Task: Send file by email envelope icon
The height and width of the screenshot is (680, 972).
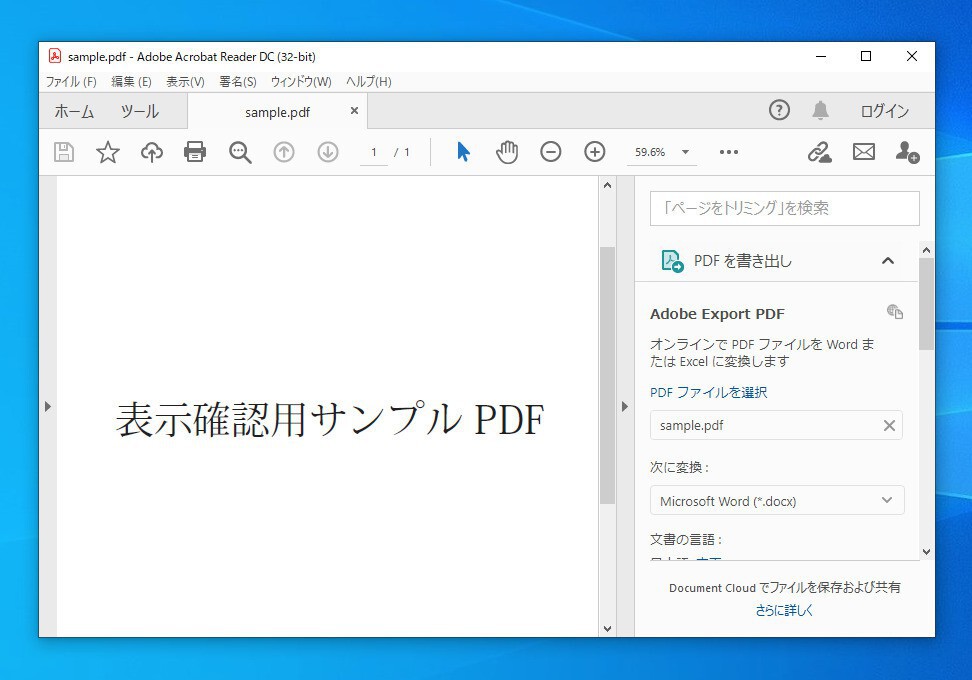Action: 863,152
